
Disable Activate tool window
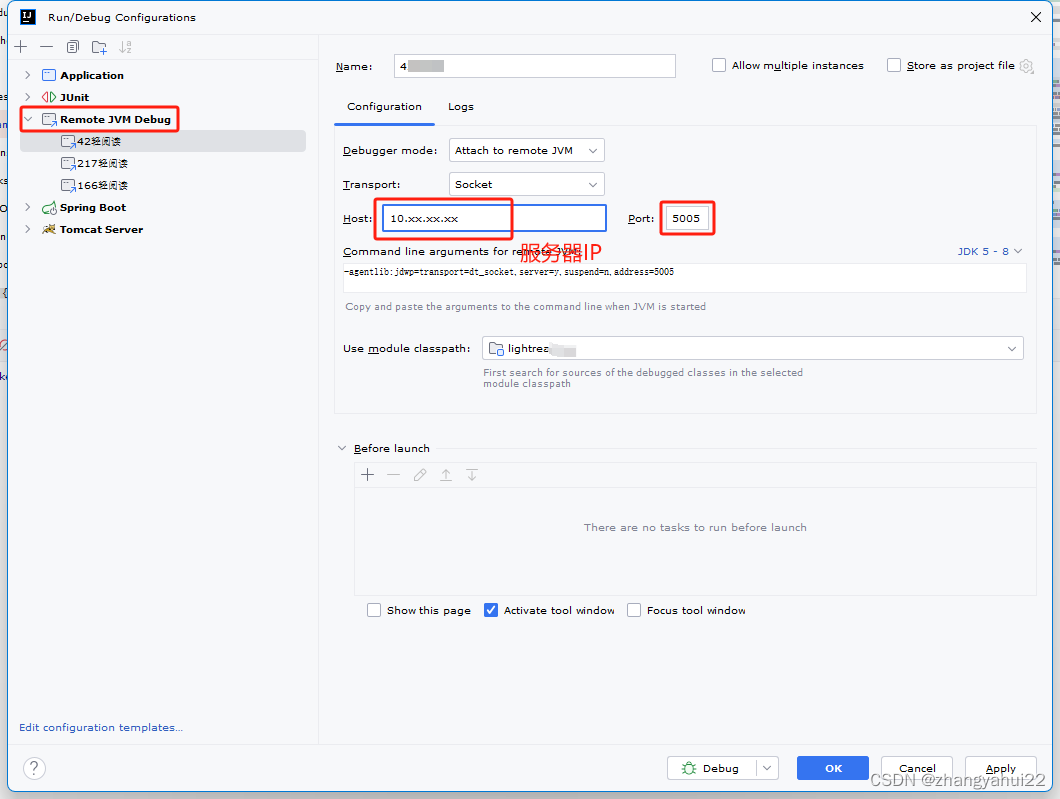click(490, 610)
